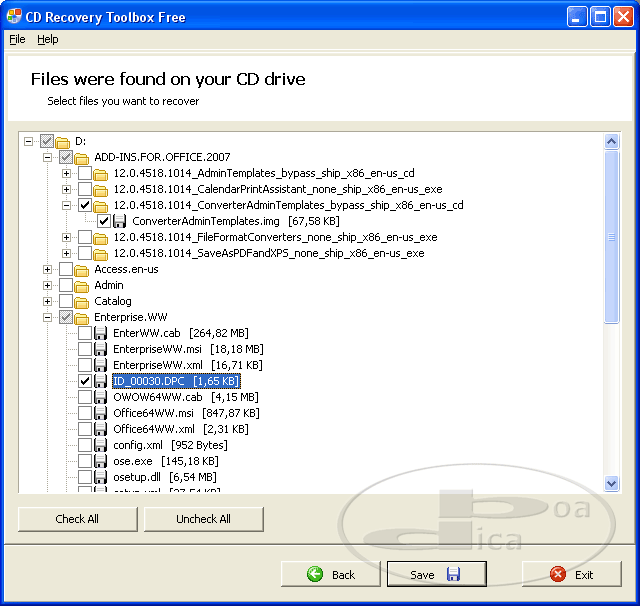Viewport: 640px width, 606px height.
Task: Expand the 12.0.4518.1014_AdminTemplates folder
Action: click(x=66, y=173)
